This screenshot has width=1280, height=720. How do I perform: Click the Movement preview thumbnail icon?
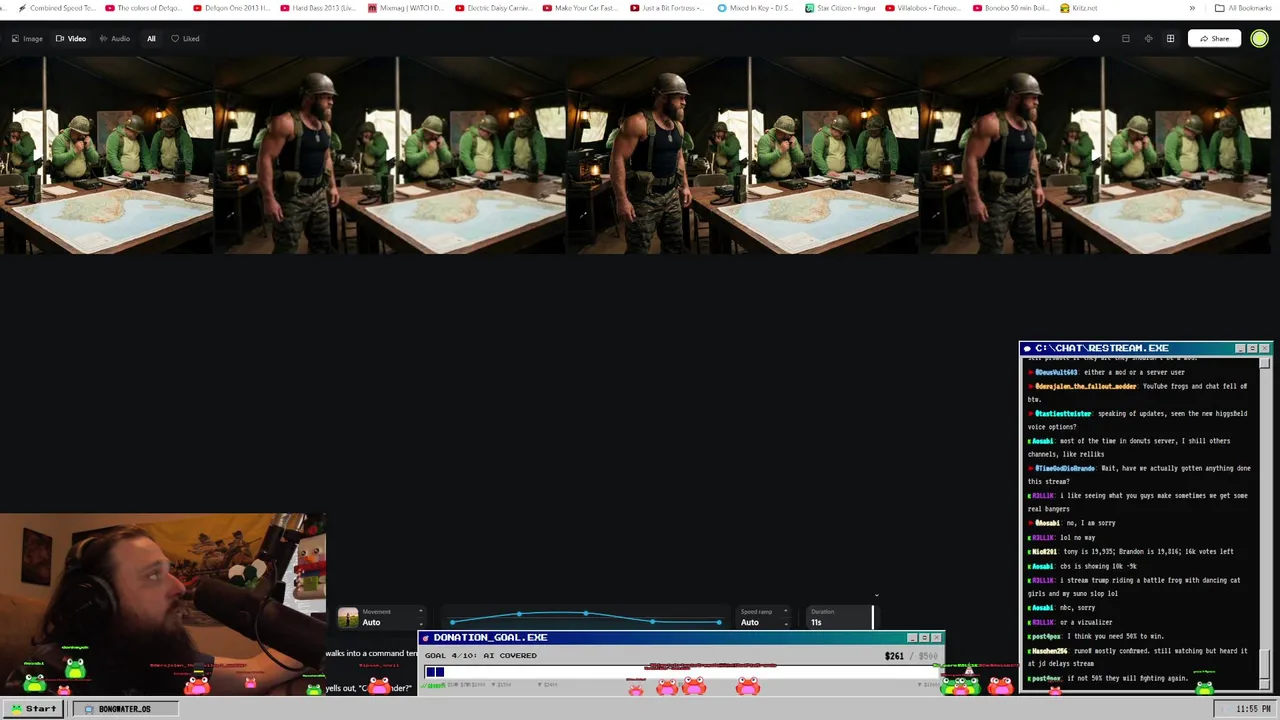(348, 618)
